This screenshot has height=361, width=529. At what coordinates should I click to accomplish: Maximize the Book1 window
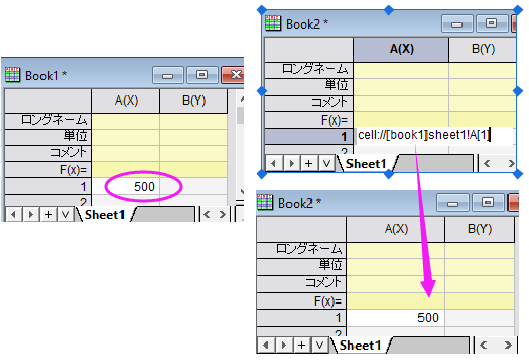click(202, 75)
